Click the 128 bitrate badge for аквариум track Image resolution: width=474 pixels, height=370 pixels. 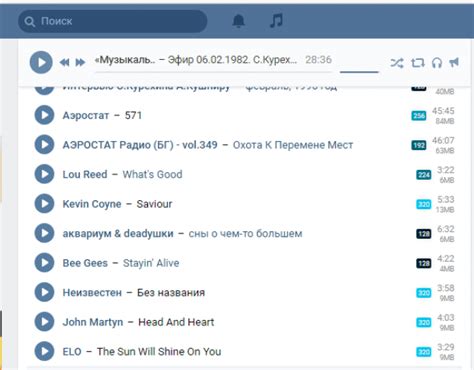(424, 234)
